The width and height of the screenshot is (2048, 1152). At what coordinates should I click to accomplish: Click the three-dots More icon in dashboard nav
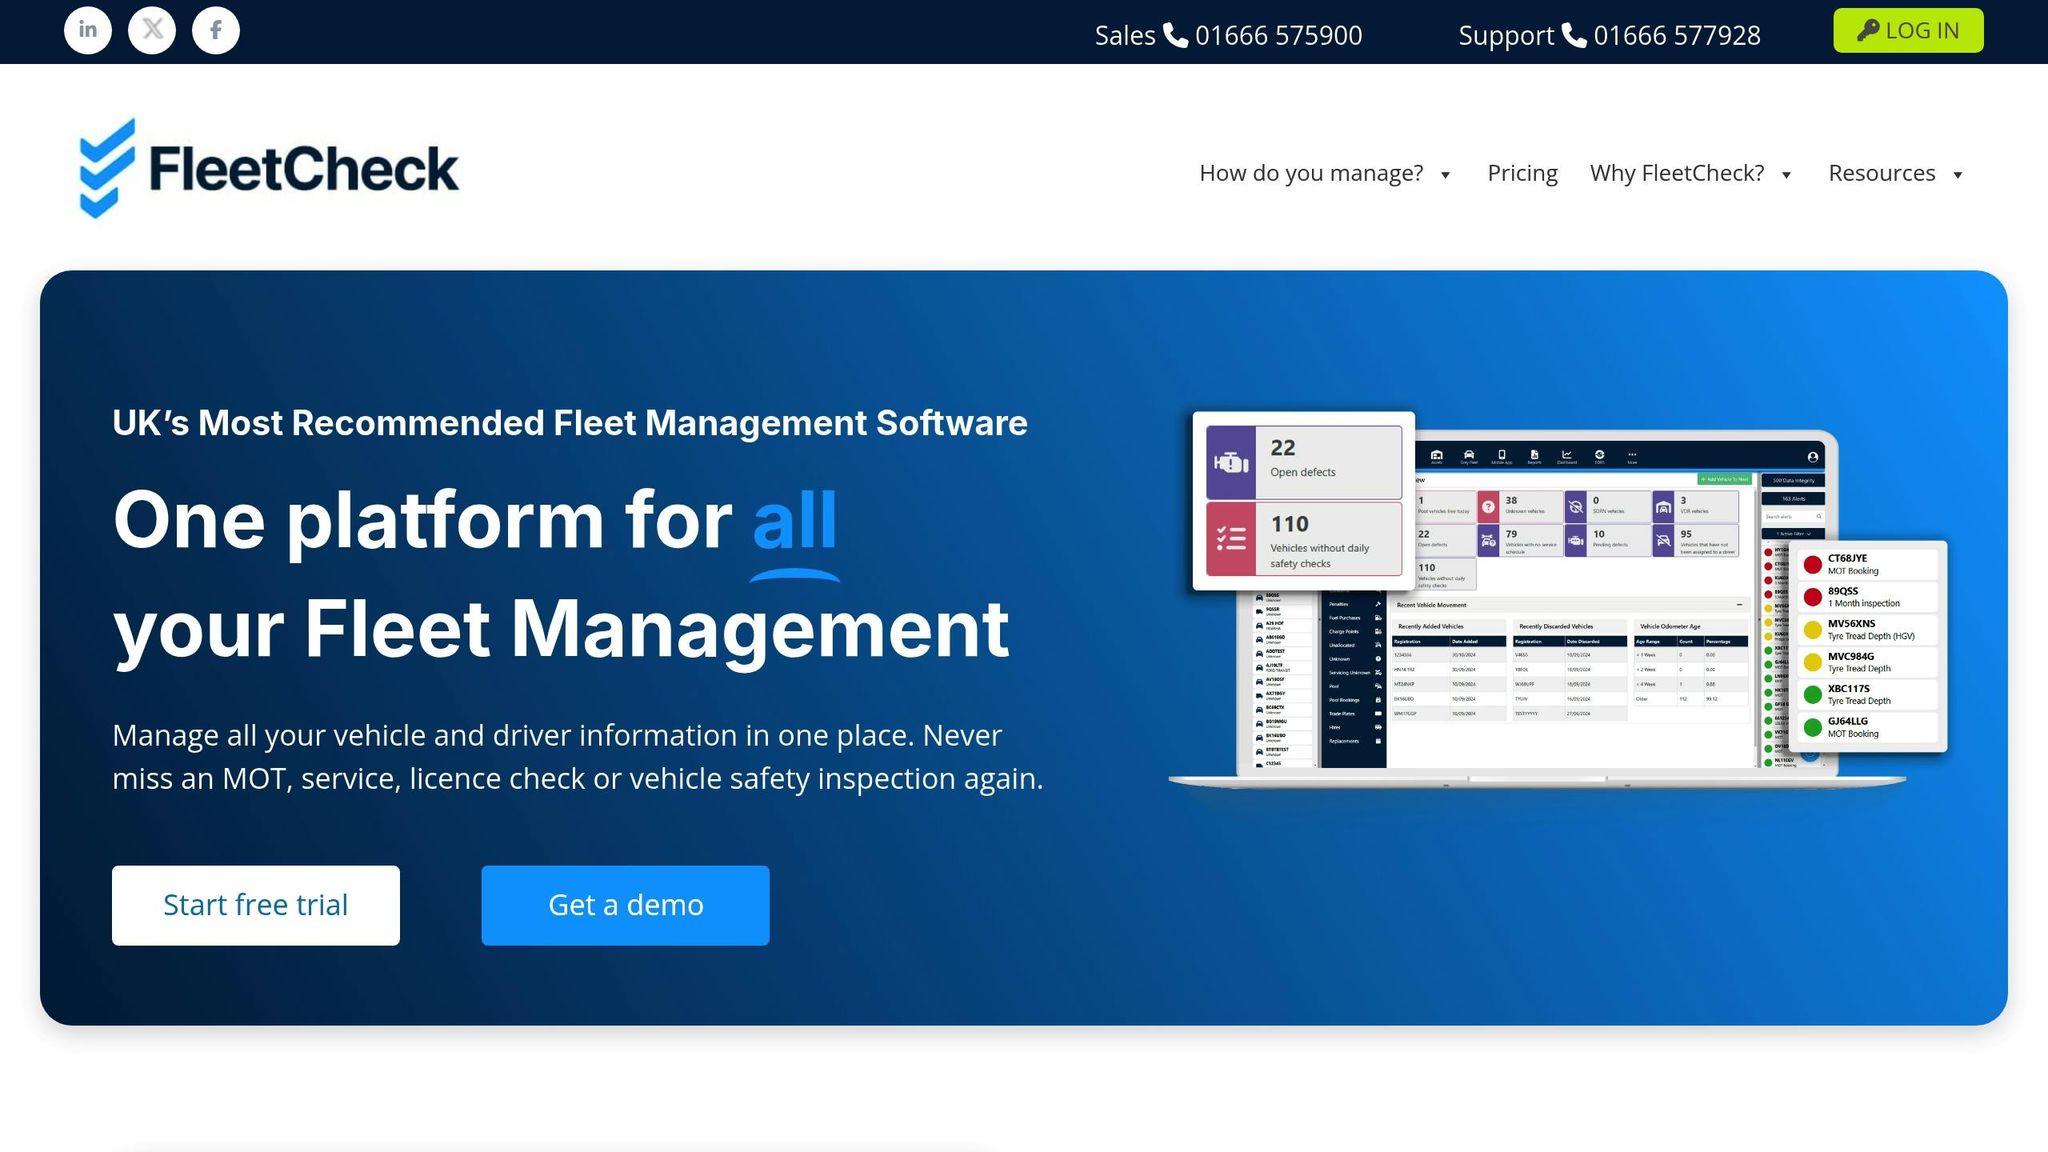(1632, 457)
